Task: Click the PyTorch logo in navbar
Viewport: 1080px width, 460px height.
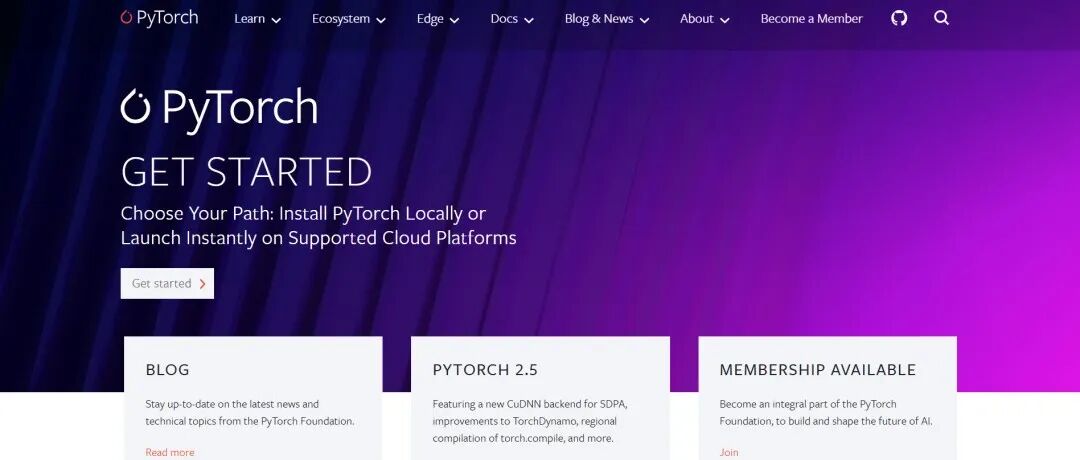Action: (159, 19)
